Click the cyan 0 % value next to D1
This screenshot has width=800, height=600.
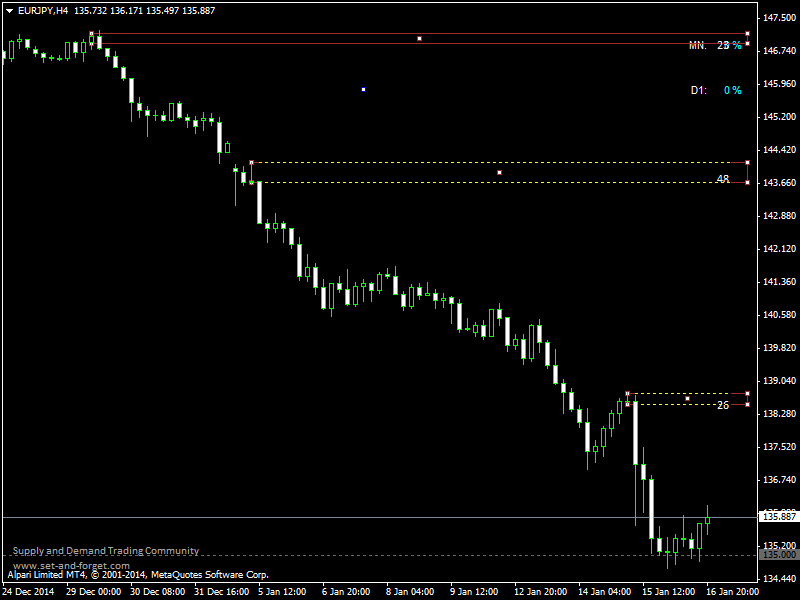[x=733, y=90]
